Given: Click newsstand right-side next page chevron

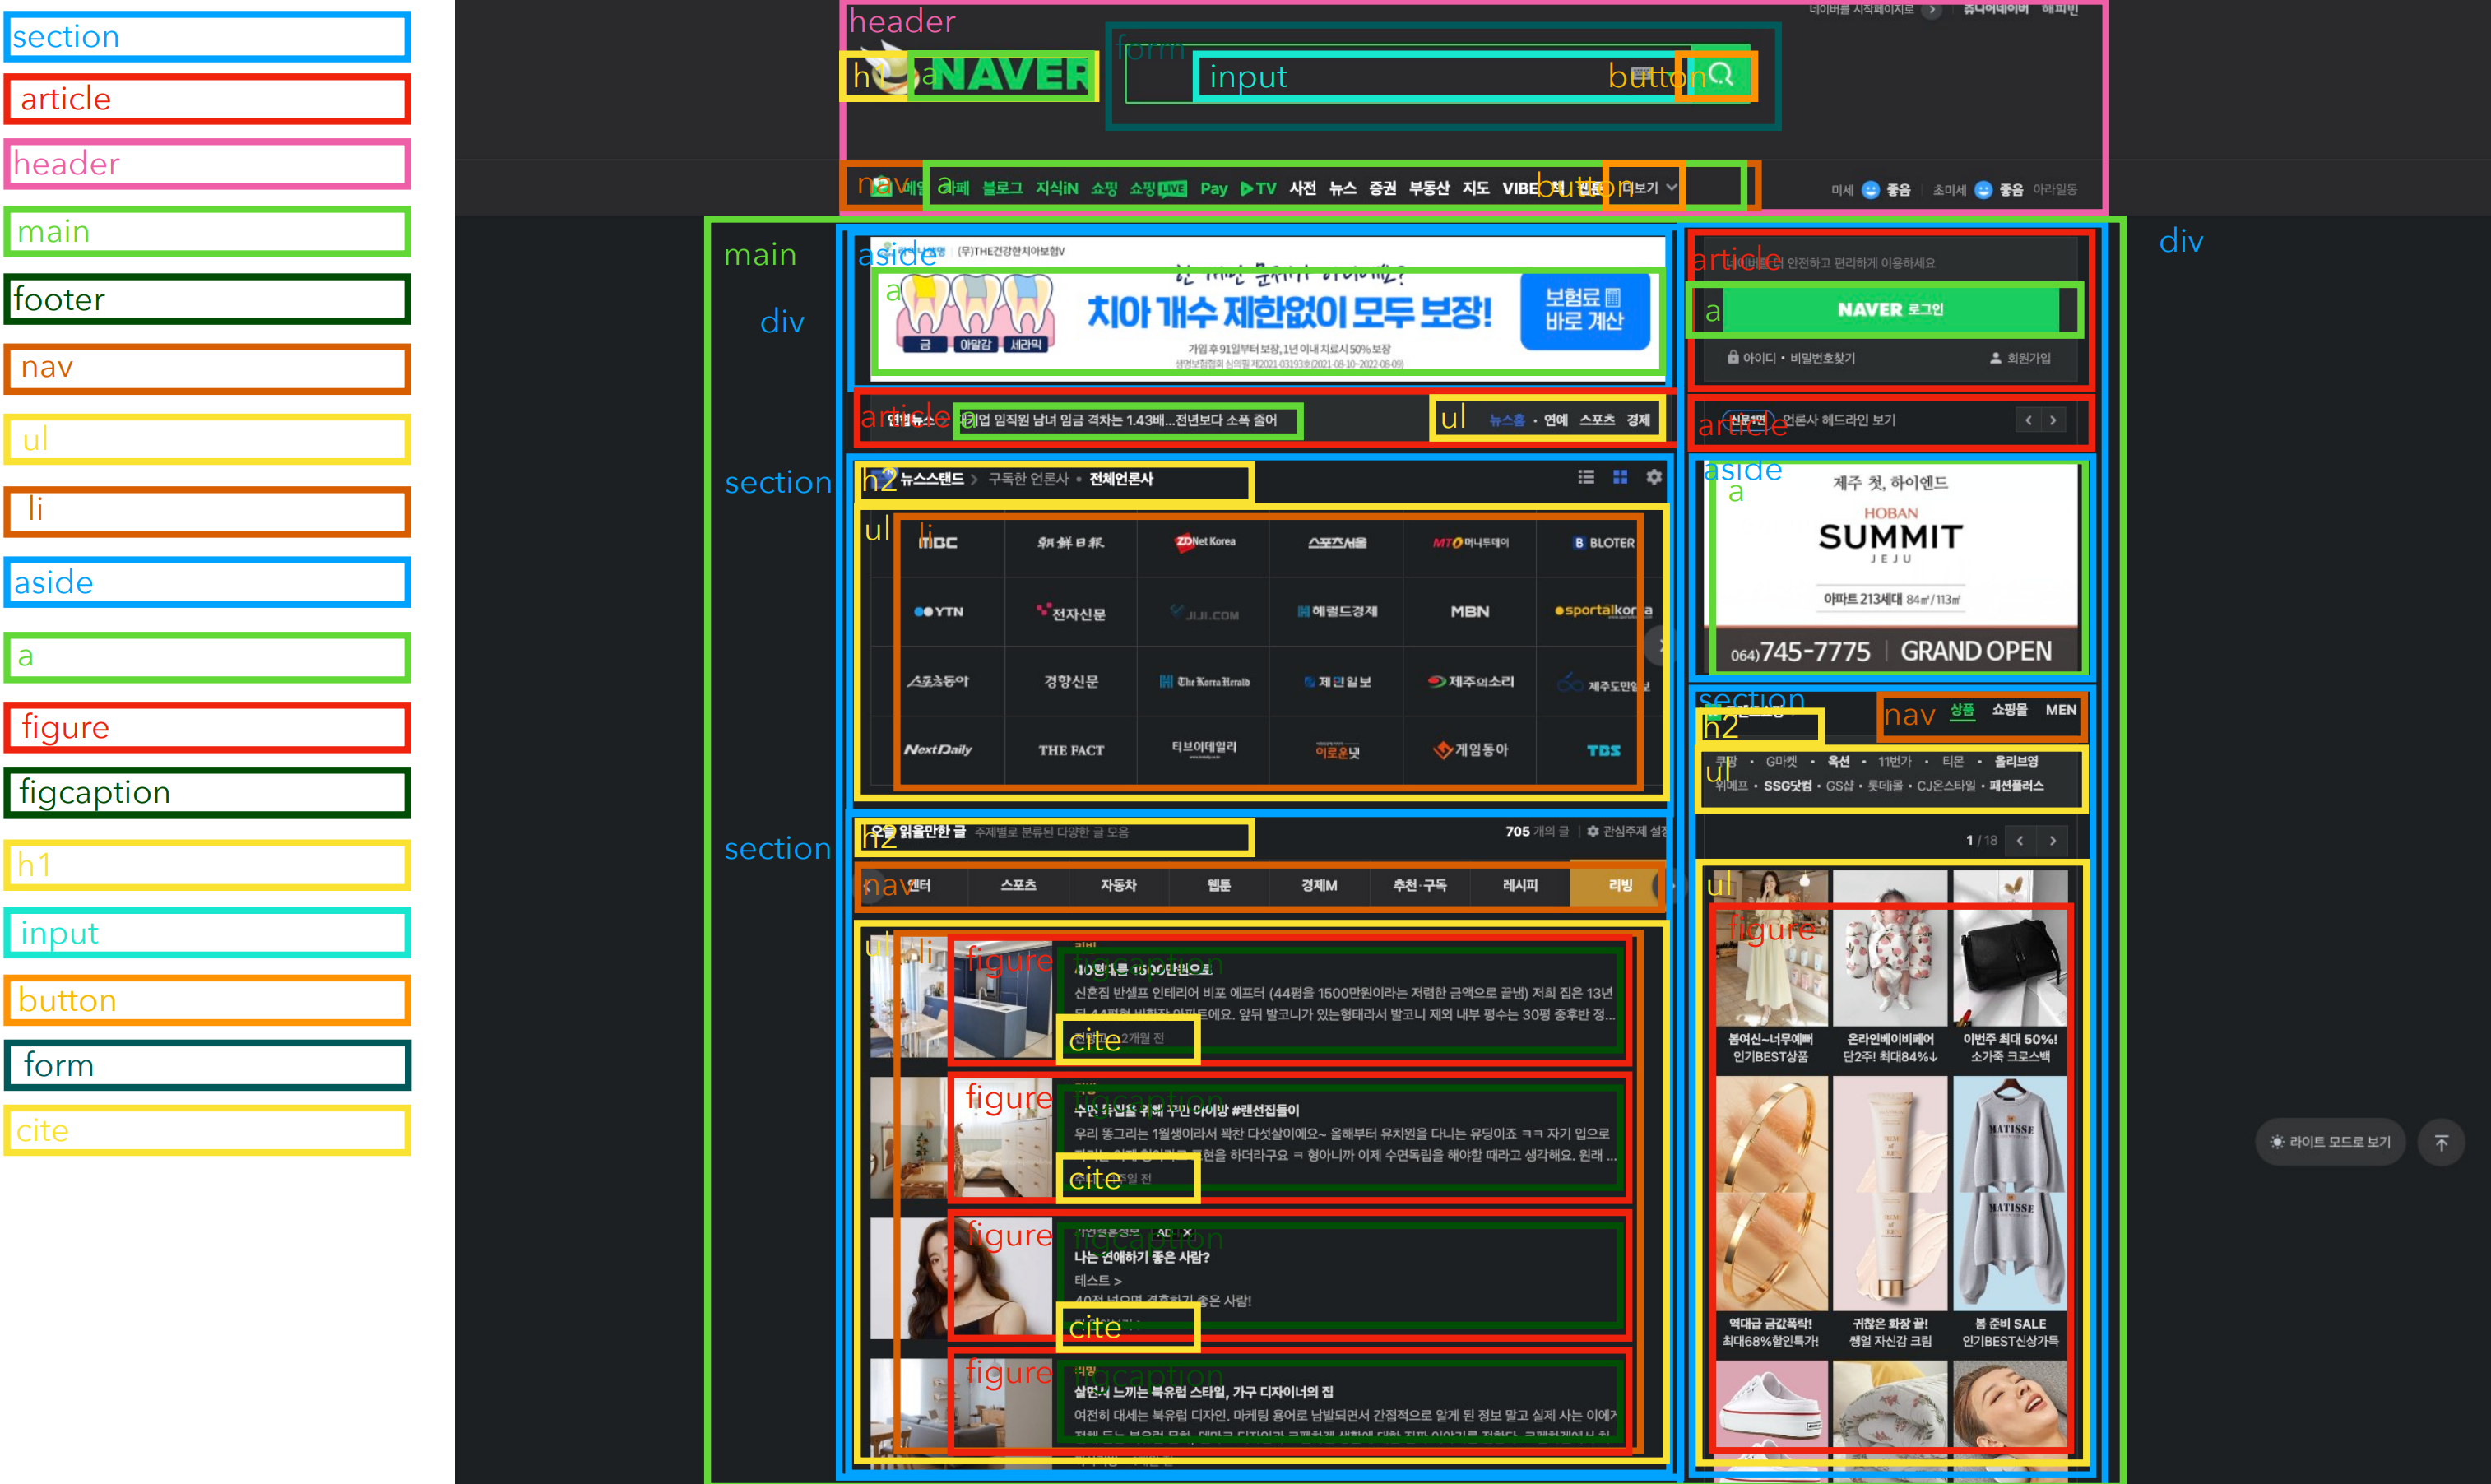Looking at the screenshot, I should click(1660, 646).
